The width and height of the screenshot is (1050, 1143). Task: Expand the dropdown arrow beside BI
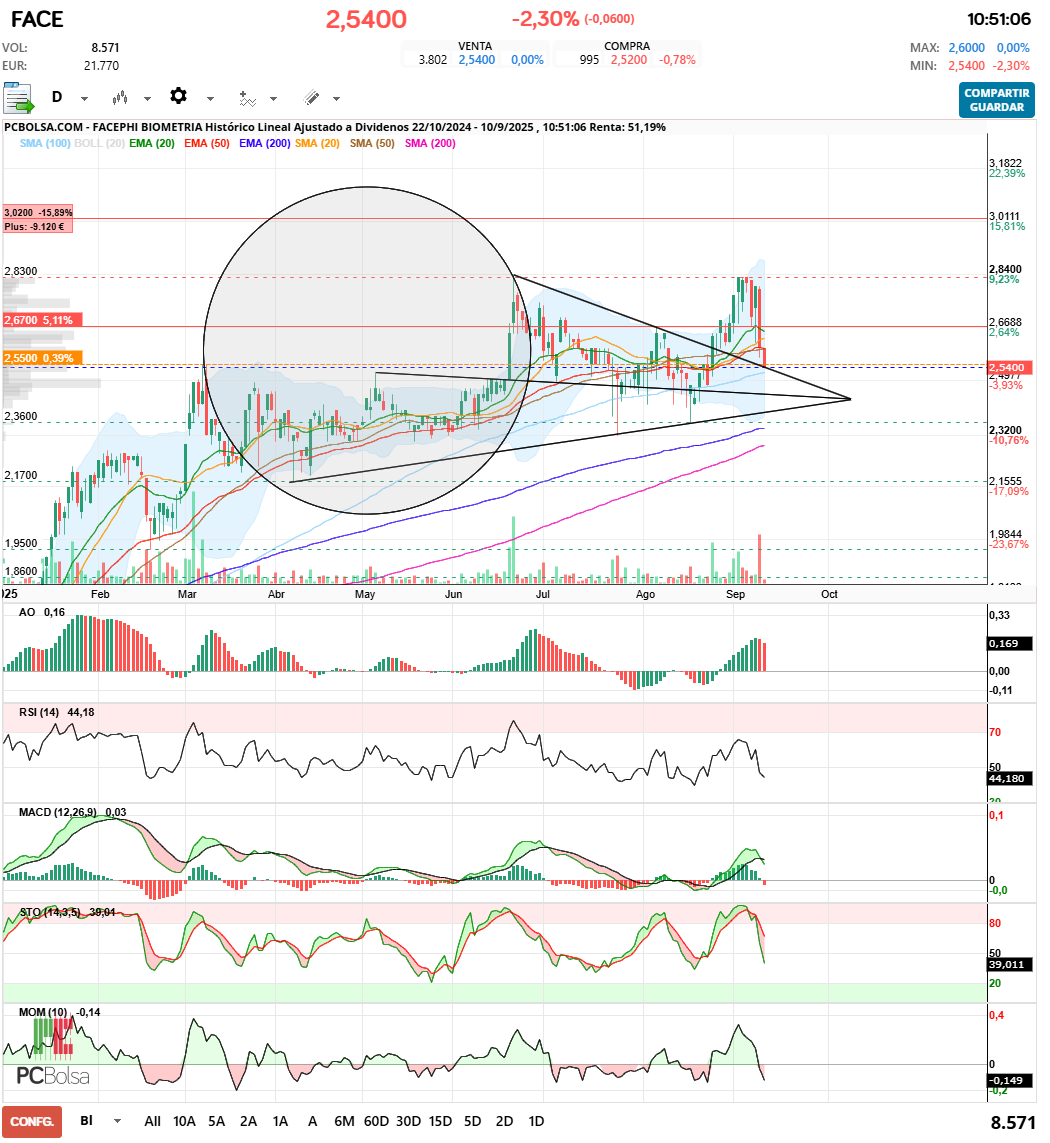pyautogui.click(x=117, y=1121)
